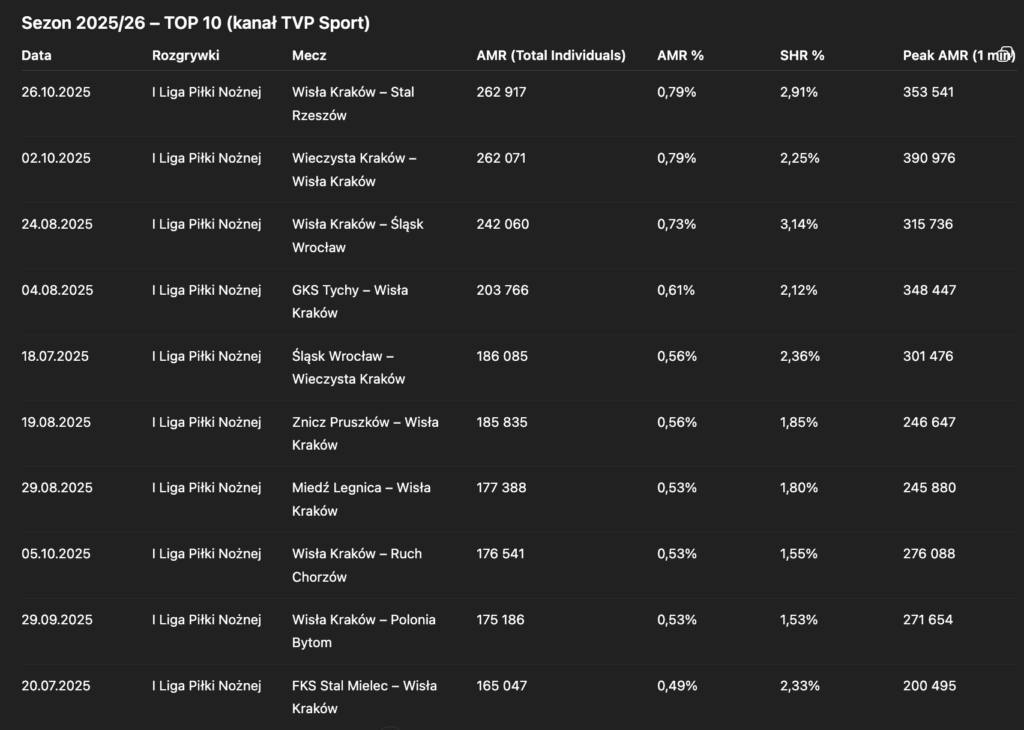
Task: Click the SHR % column header
Action: pyautogui.click(x=802, y=56)
